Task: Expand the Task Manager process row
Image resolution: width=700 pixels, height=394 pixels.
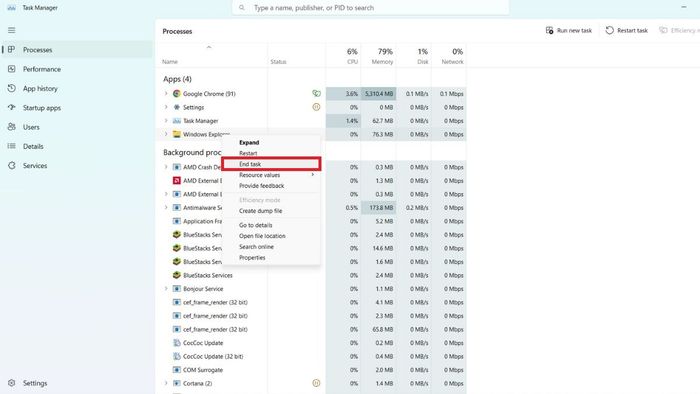Action: tap(166, 120)
